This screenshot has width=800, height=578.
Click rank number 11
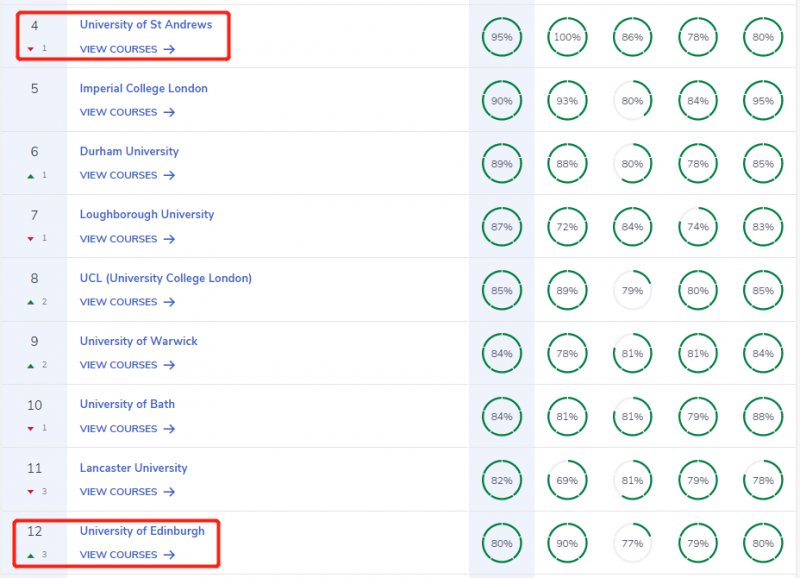(34, 468)
